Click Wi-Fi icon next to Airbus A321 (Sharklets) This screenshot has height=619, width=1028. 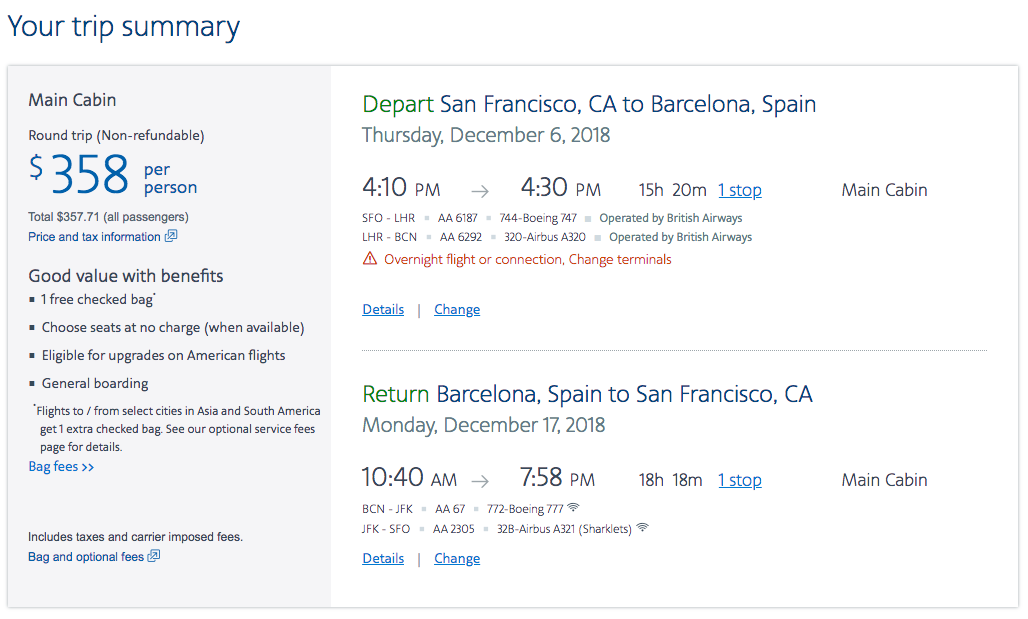[x=642, y=528]
